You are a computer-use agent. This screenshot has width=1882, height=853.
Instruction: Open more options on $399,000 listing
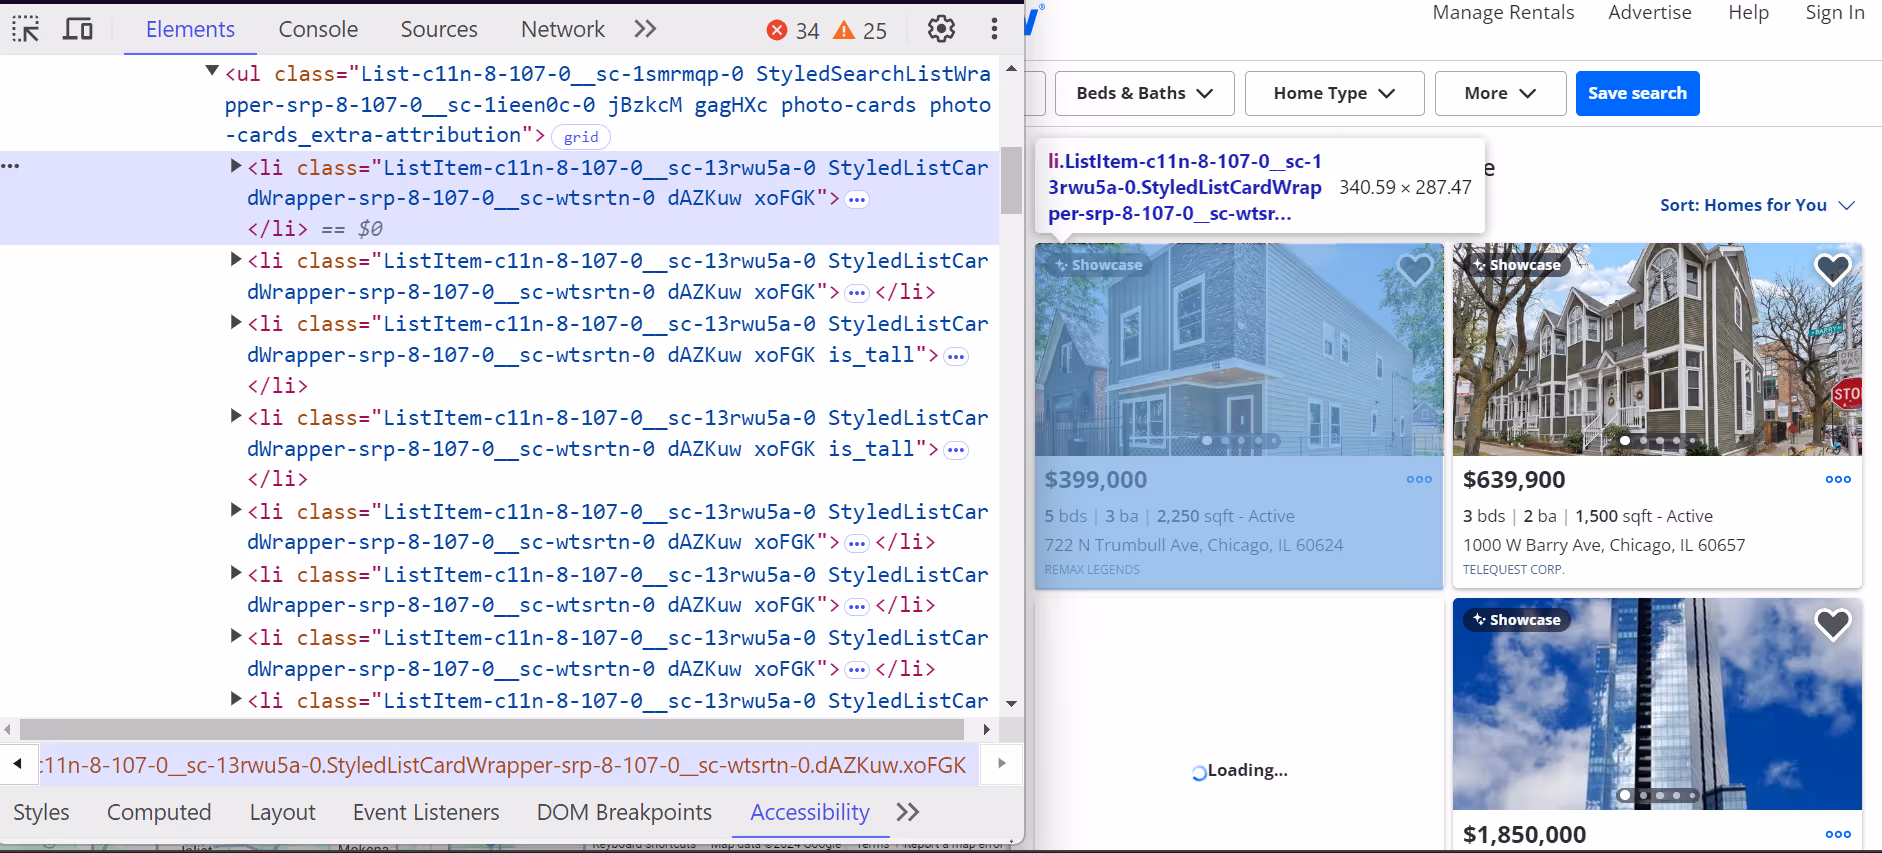[x=1419, y=479]
